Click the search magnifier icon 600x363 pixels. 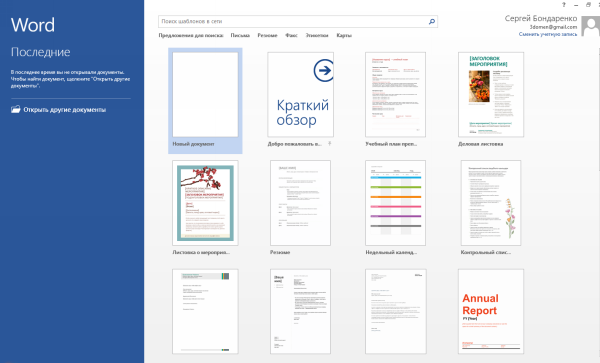tap(432, 22)
